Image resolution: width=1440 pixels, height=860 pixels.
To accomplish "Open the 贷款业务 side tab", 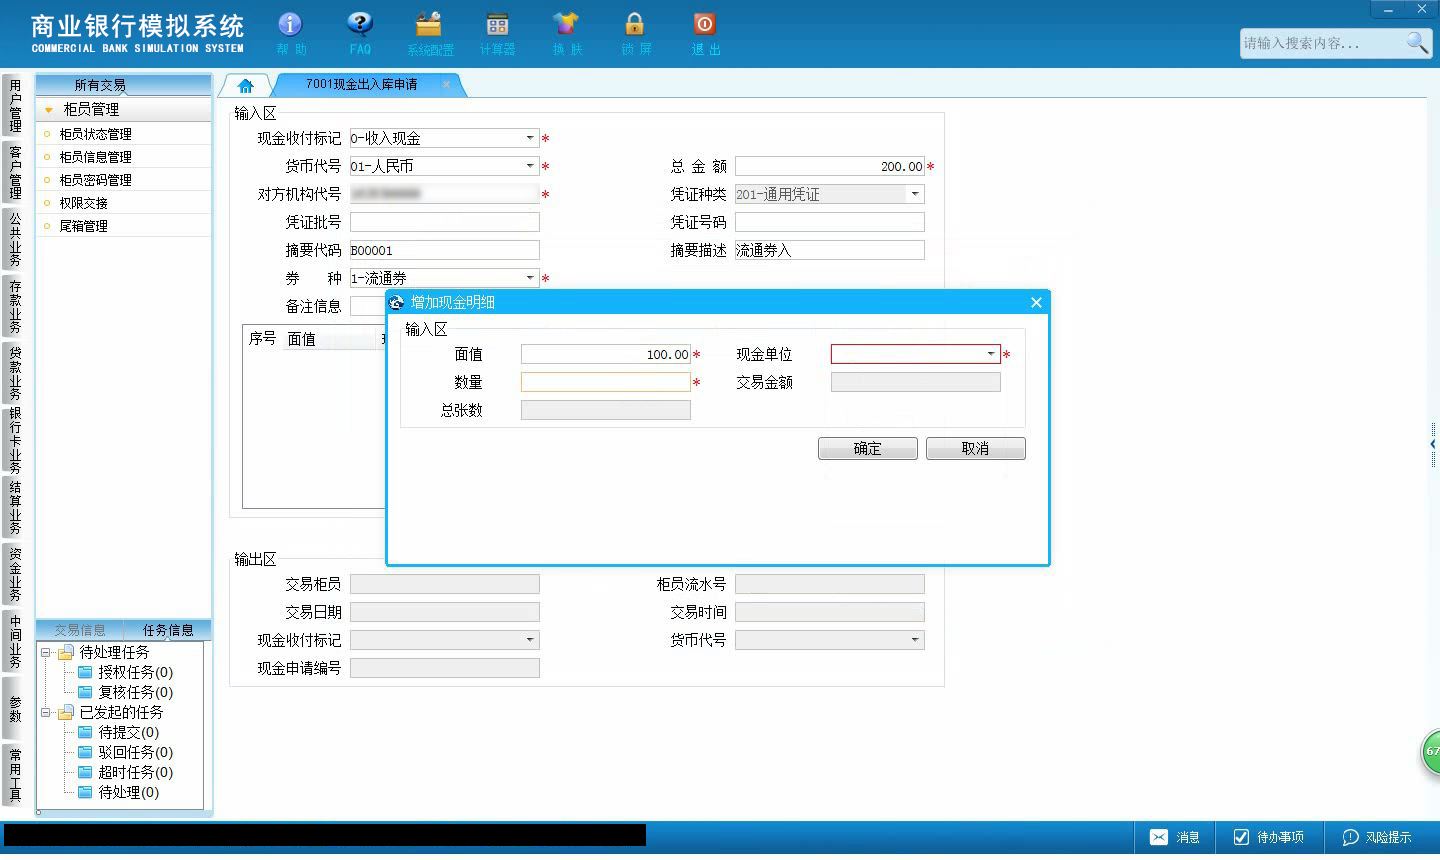I will coord(14,373).
